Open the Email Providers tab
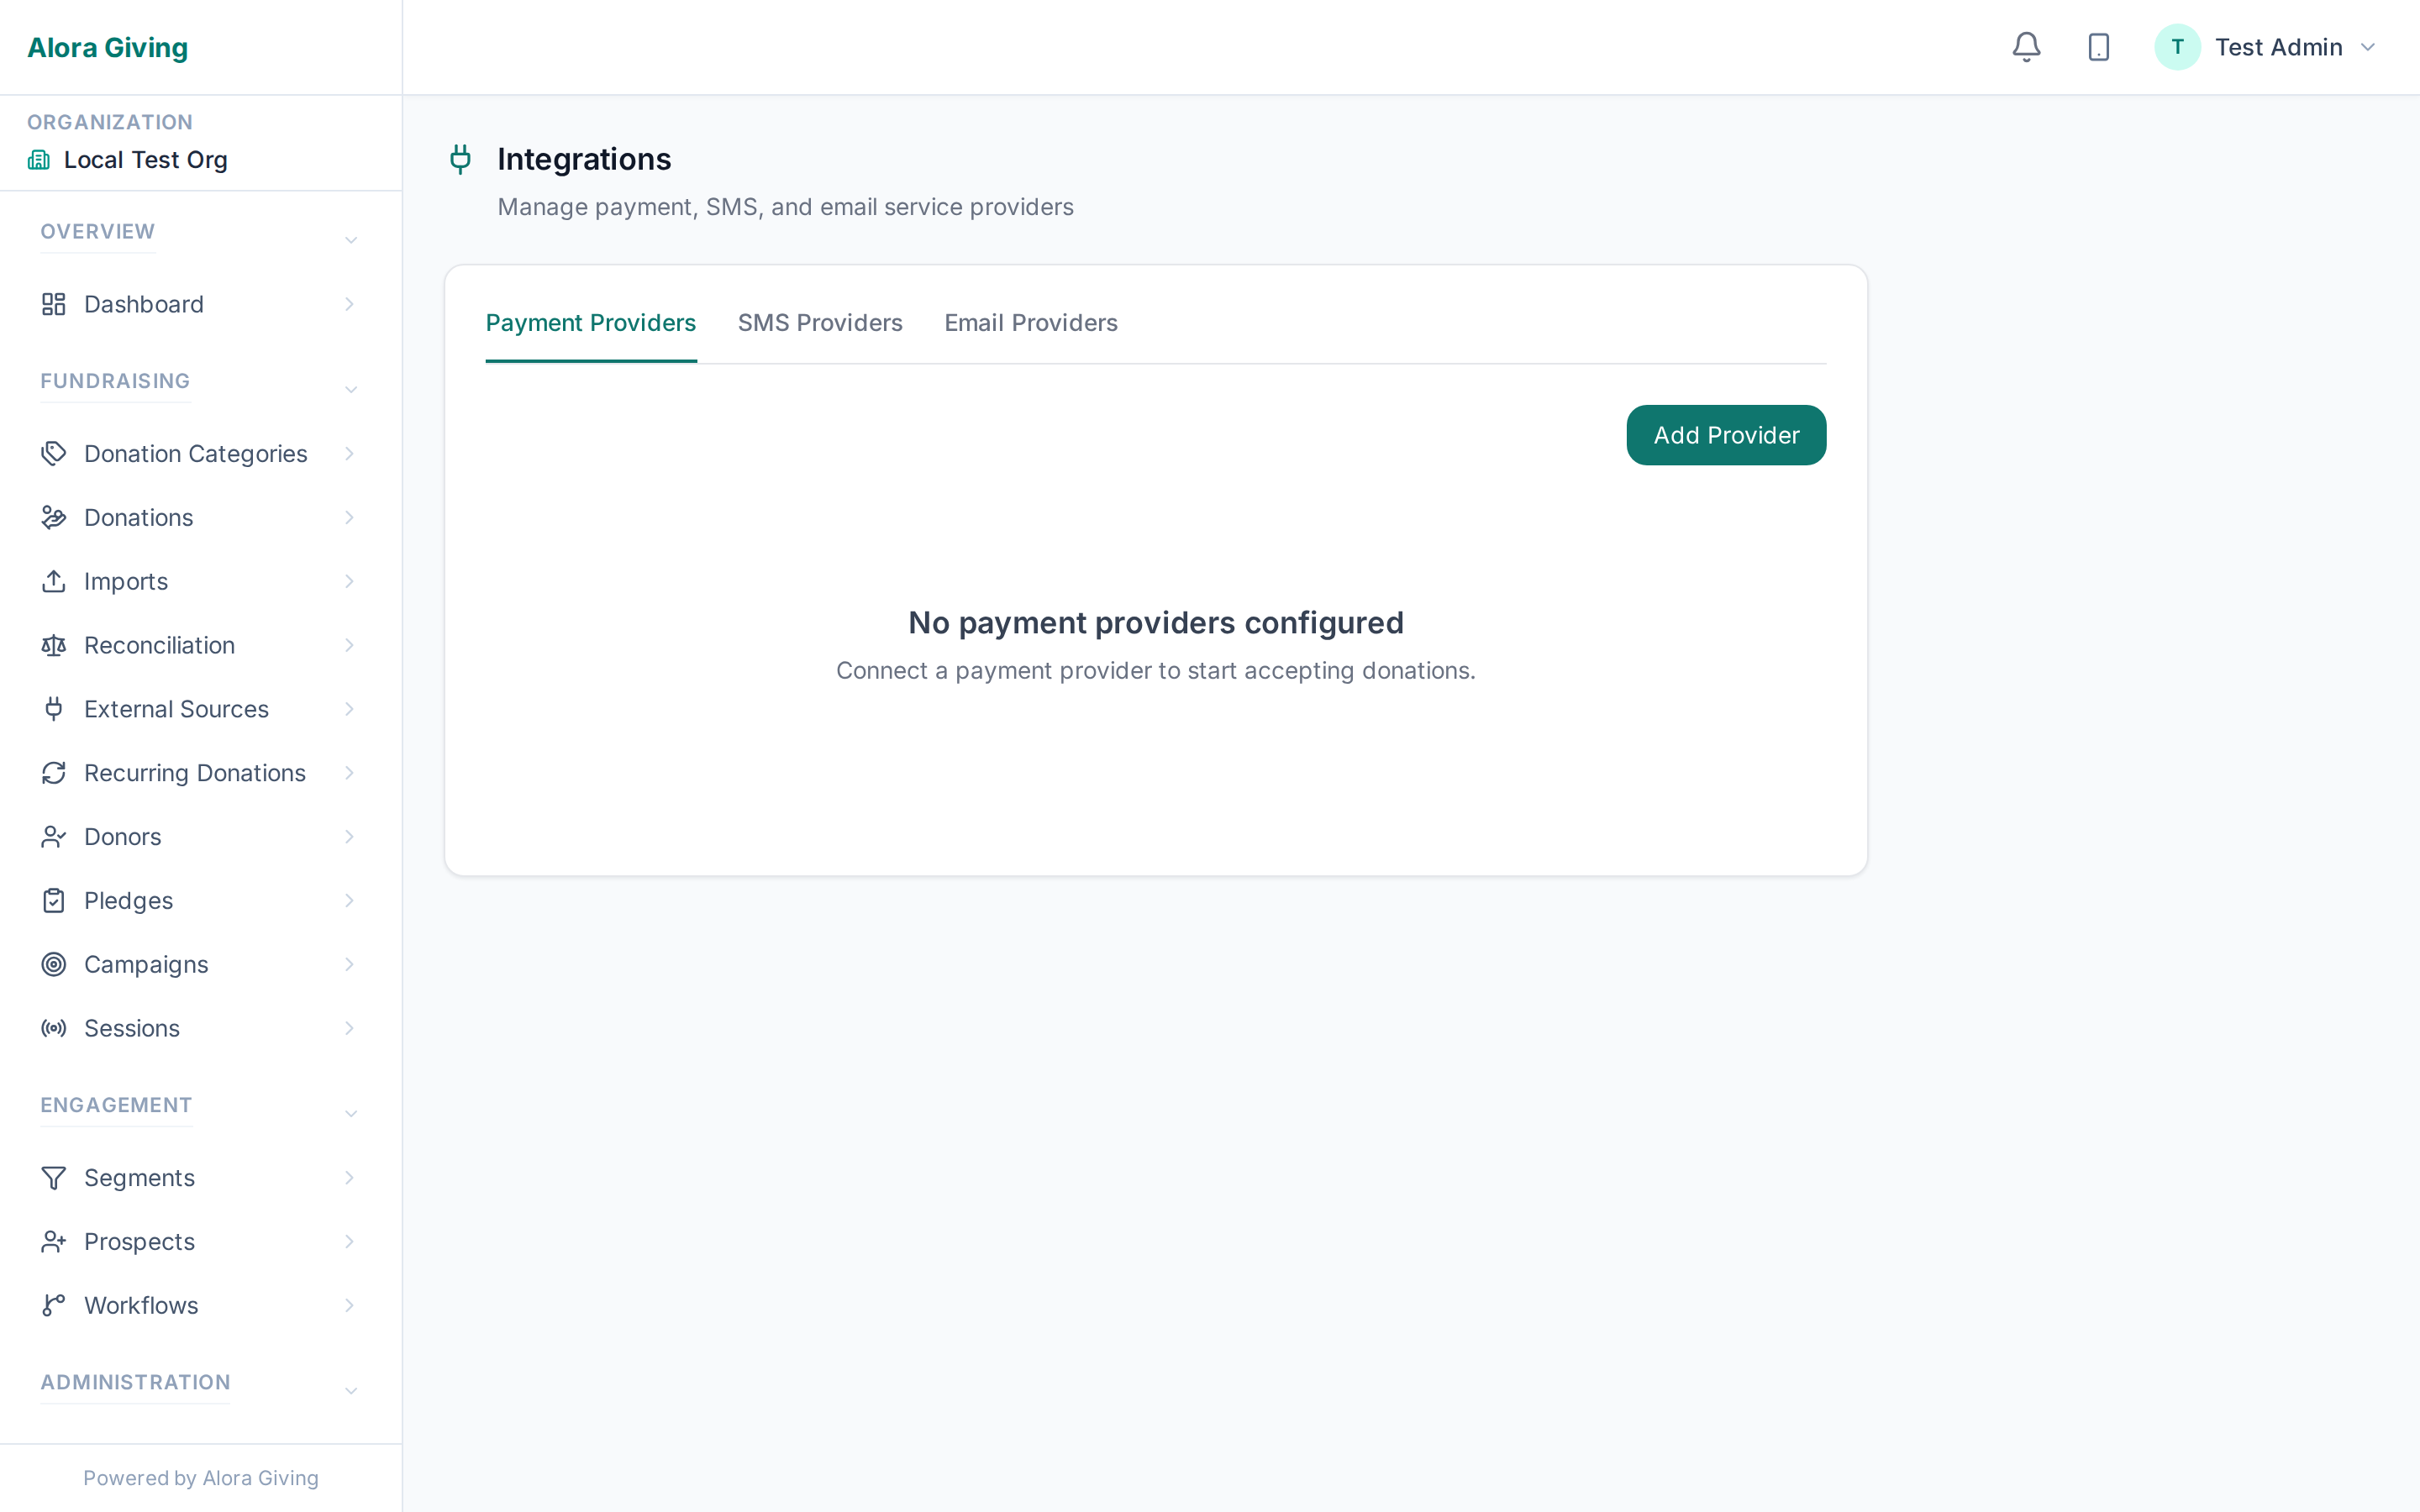 click(x=1031, y=322)
